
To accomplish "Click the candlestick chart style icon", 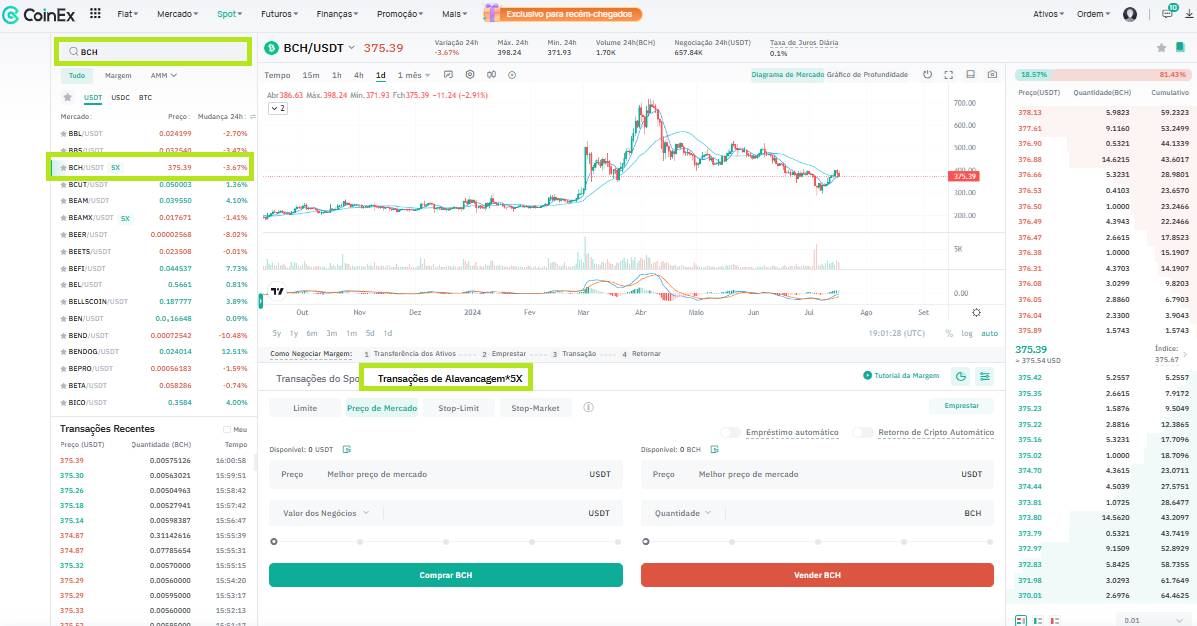I will (491, 75).
